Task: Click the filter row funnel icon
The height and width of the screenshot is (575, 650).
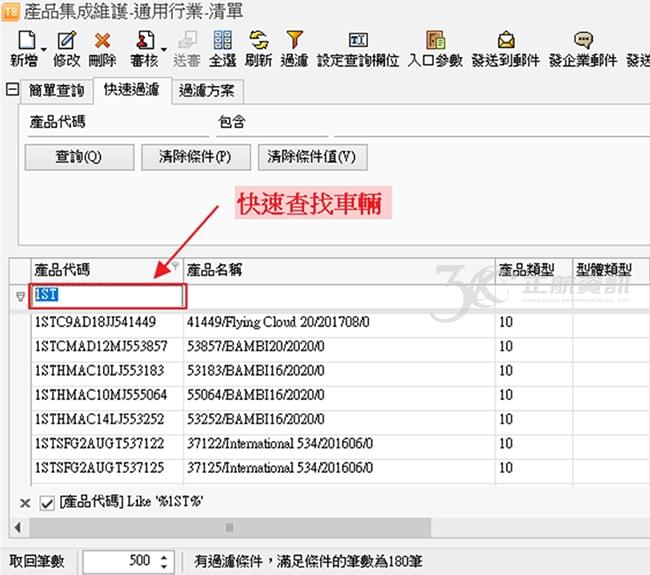Action: [x=20, y=296]
